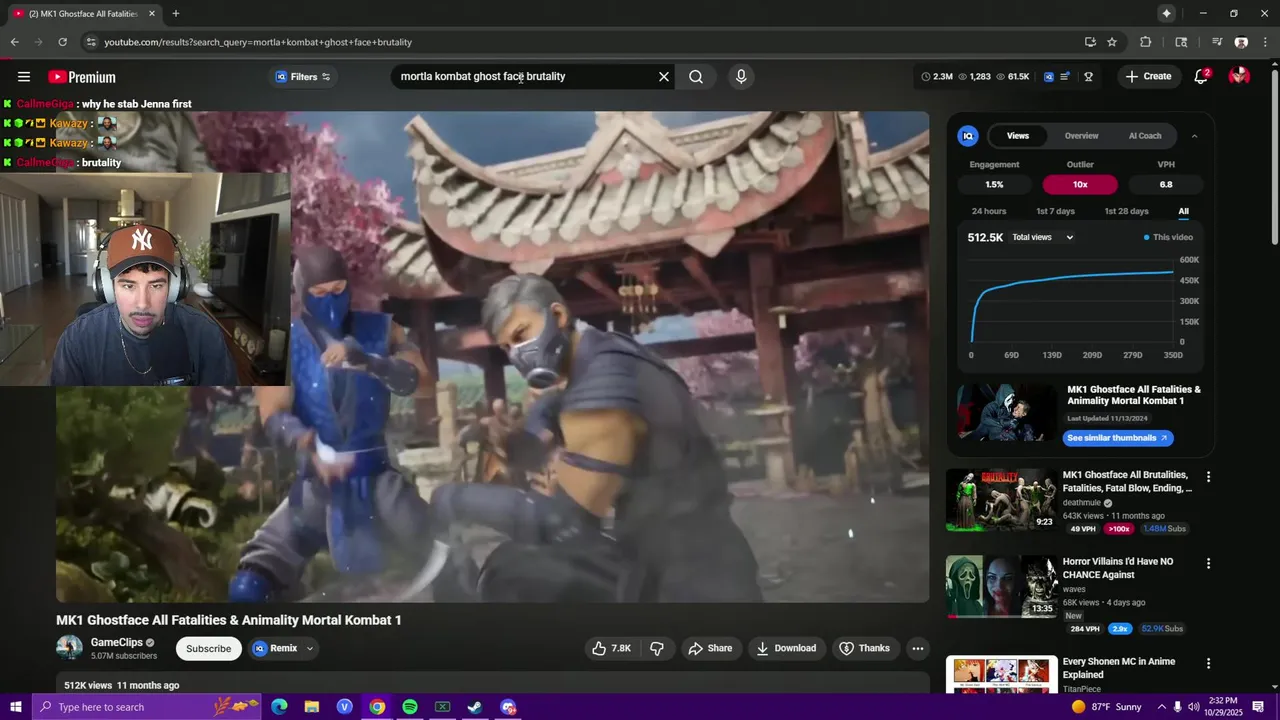Reload the page in Chrome
Image resolution: width=1280 pixels, height=720 pixels.
point(62,42)
